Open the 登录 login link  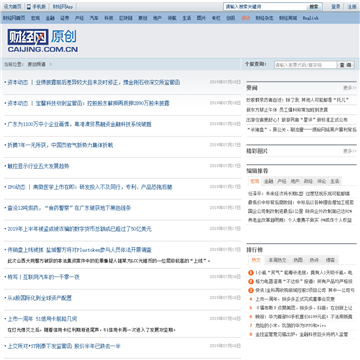(x=336, y=7)
